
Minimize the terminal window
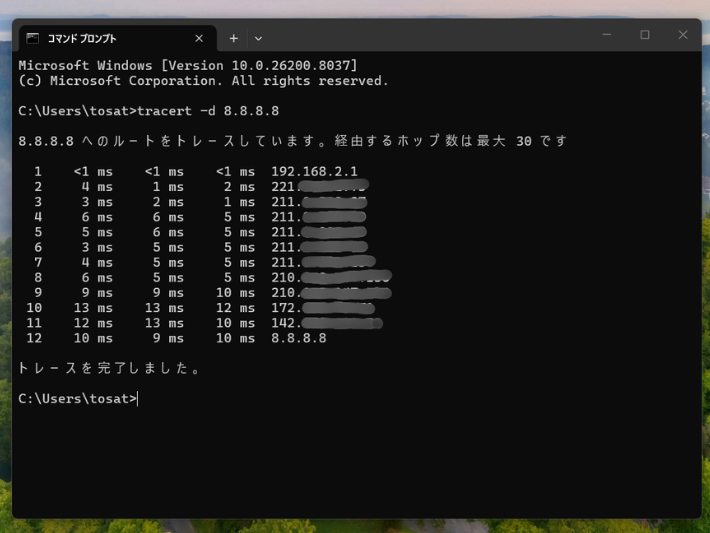coord(607,35)
